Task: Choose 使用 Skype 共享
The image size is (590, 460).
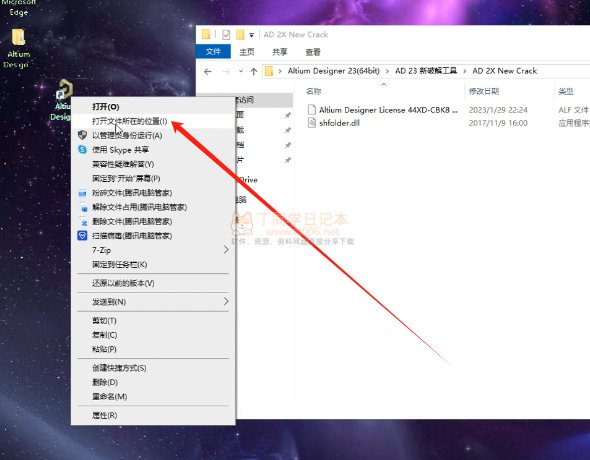Action: pos(154,150)
